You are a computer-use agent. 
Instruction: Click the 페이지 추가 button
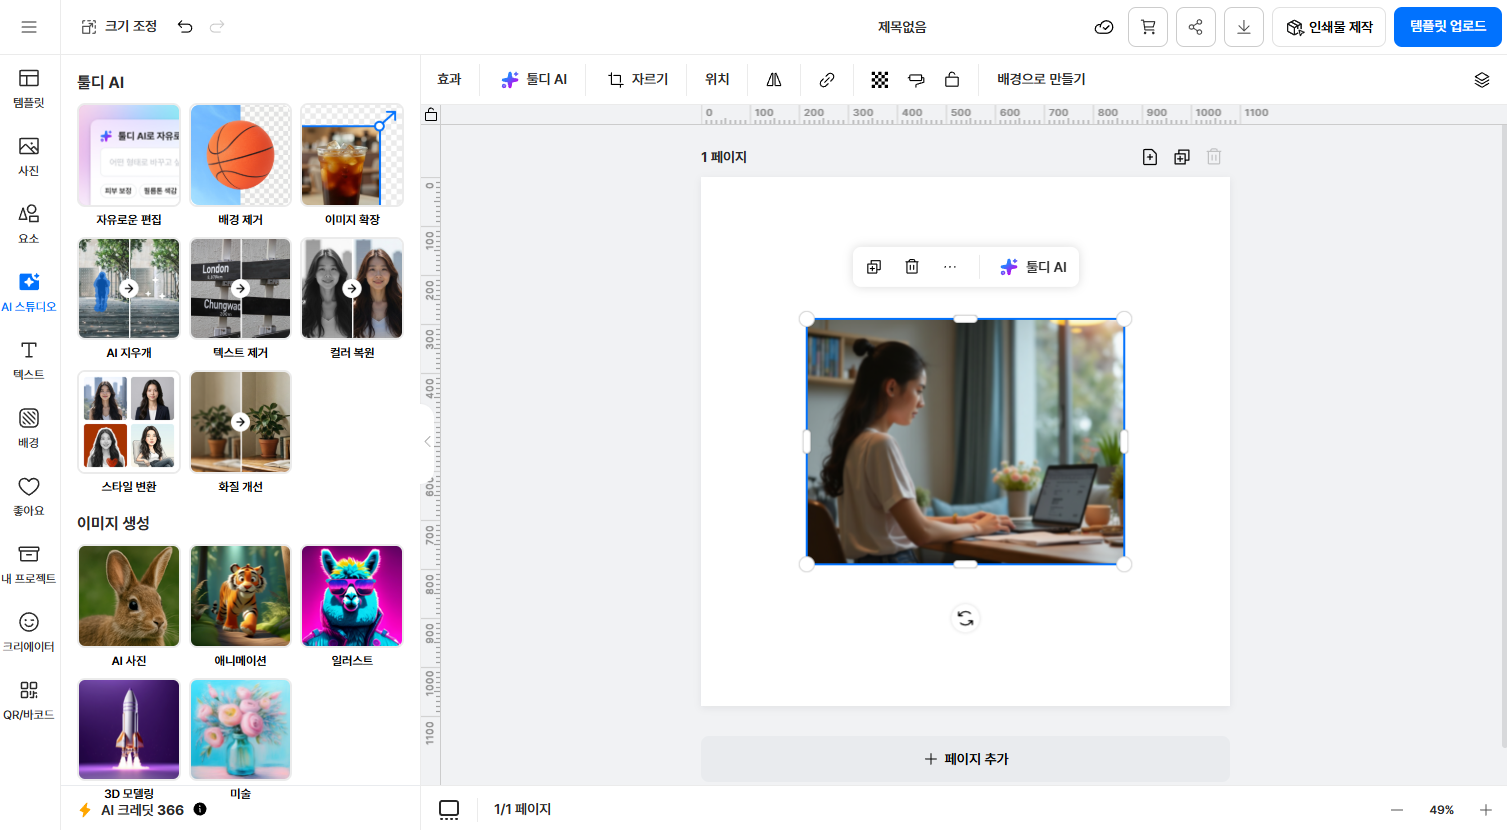click(x=965, y=759)
